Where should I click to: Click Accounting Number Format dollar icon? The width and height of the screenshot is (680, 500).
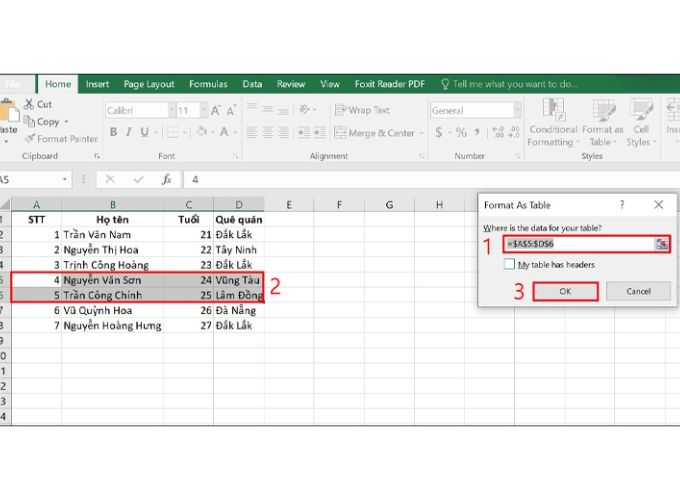[x=439, y=132]
